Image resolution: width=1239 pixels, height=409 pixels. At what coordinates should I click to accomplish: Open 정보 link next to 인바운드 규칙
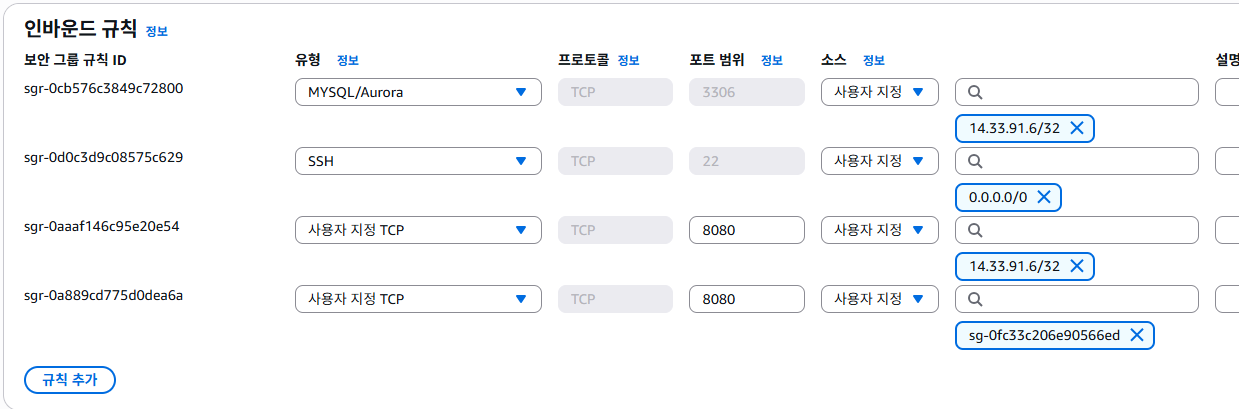pos(157,31)
